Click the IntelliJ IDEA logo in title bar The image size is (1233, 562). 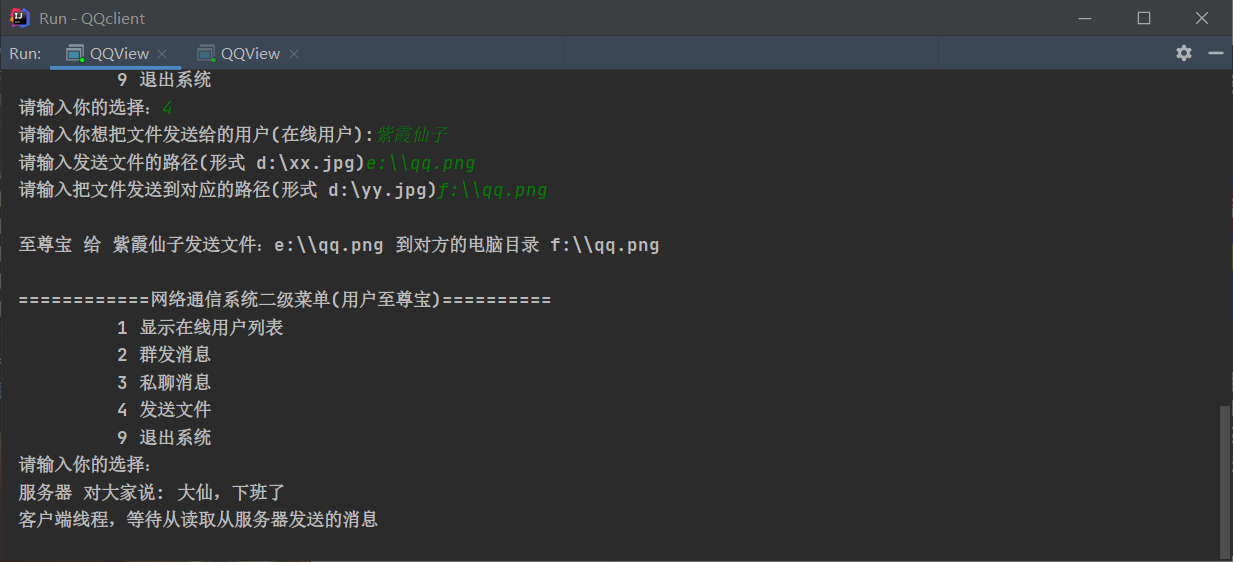point(19,18)
